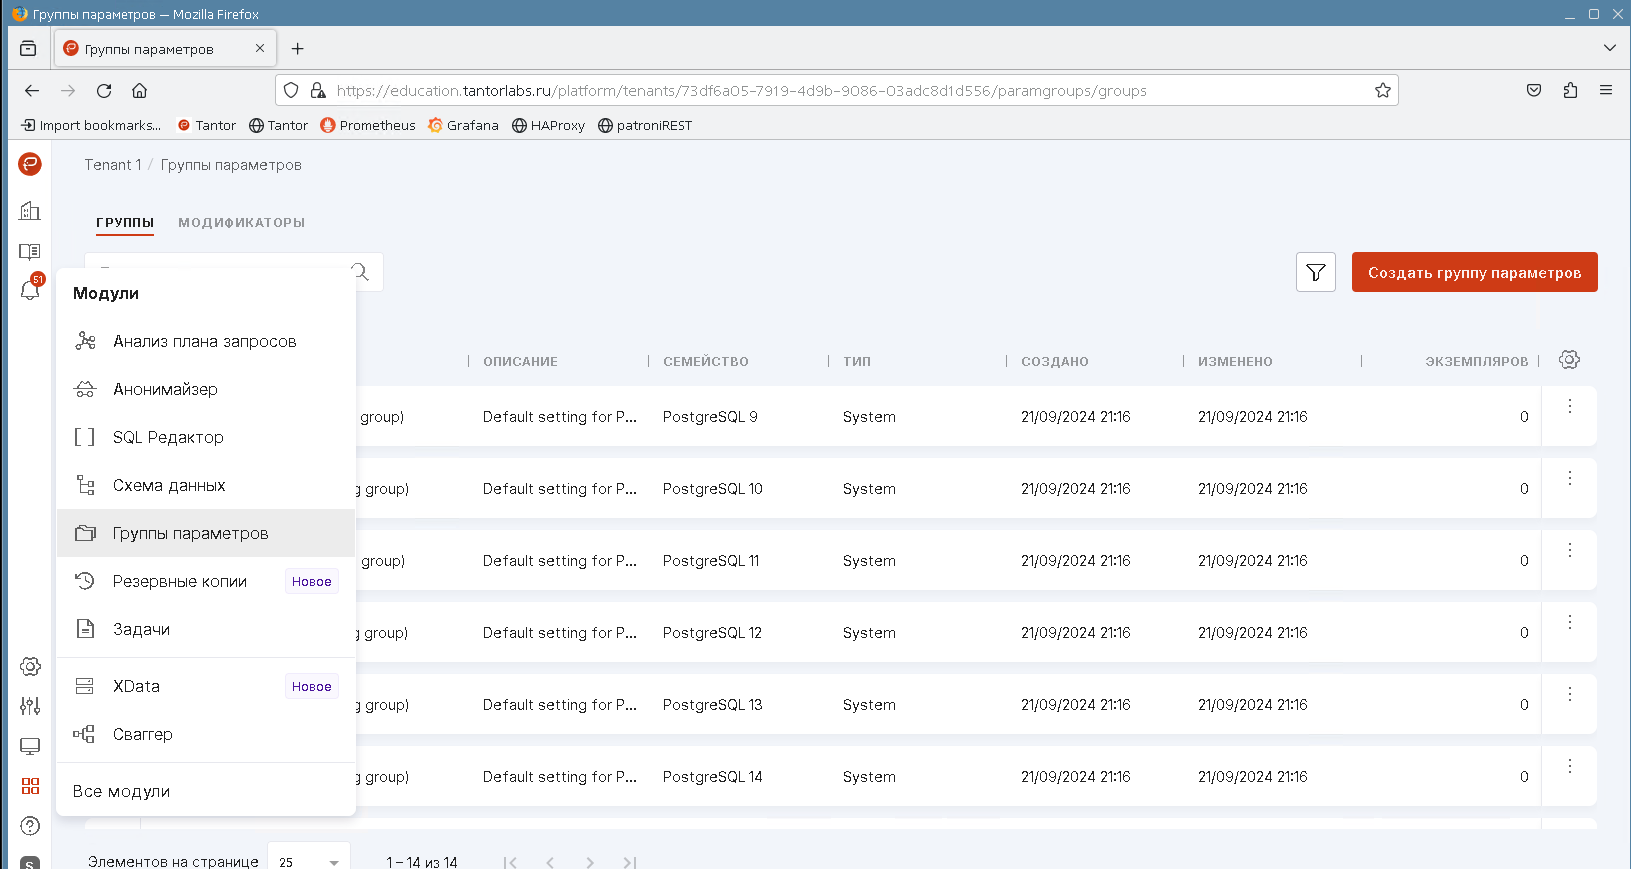This screenshot has width=1631, height=869.
Task: Open the sidebar settings gear icon
Action: tap(30, 666)
